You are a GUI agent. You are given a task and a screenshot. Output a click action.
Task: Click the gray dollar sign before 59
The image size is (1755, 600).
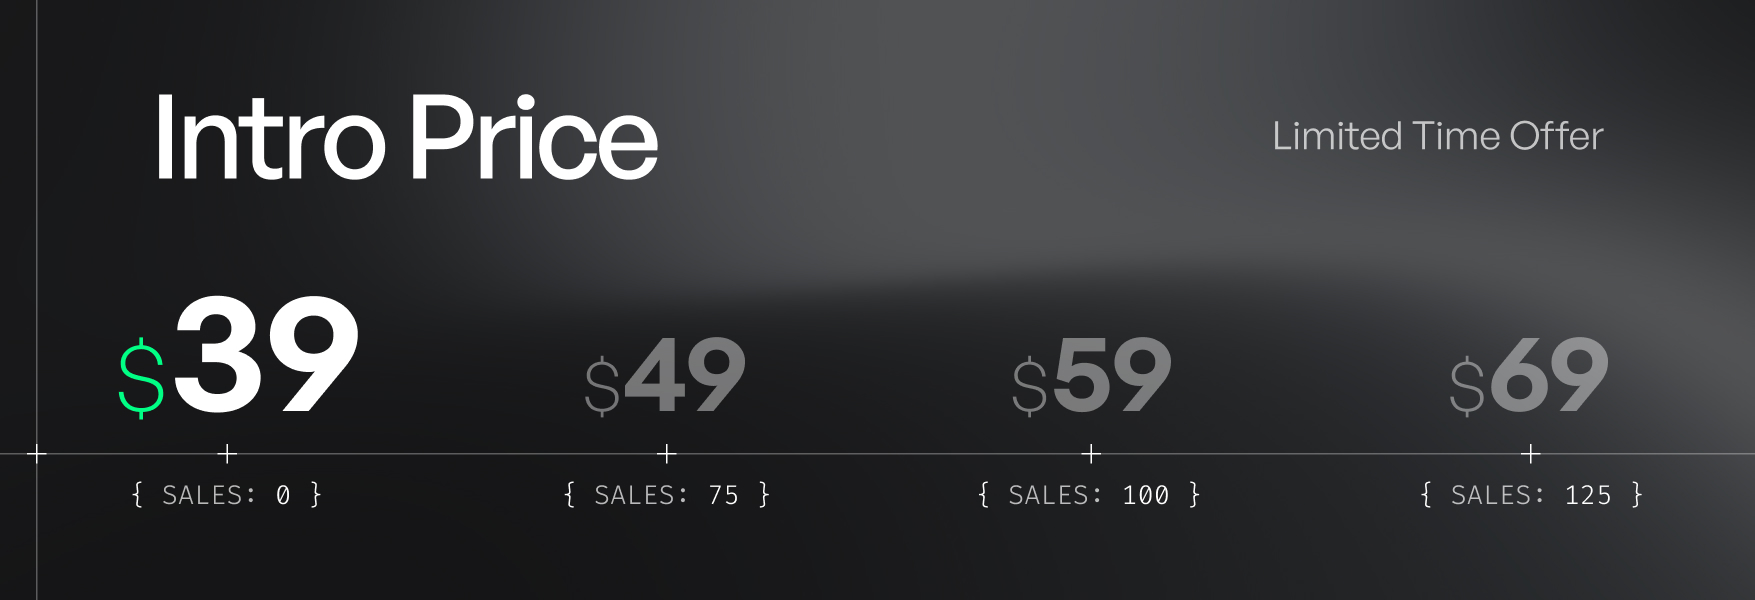1029,387
